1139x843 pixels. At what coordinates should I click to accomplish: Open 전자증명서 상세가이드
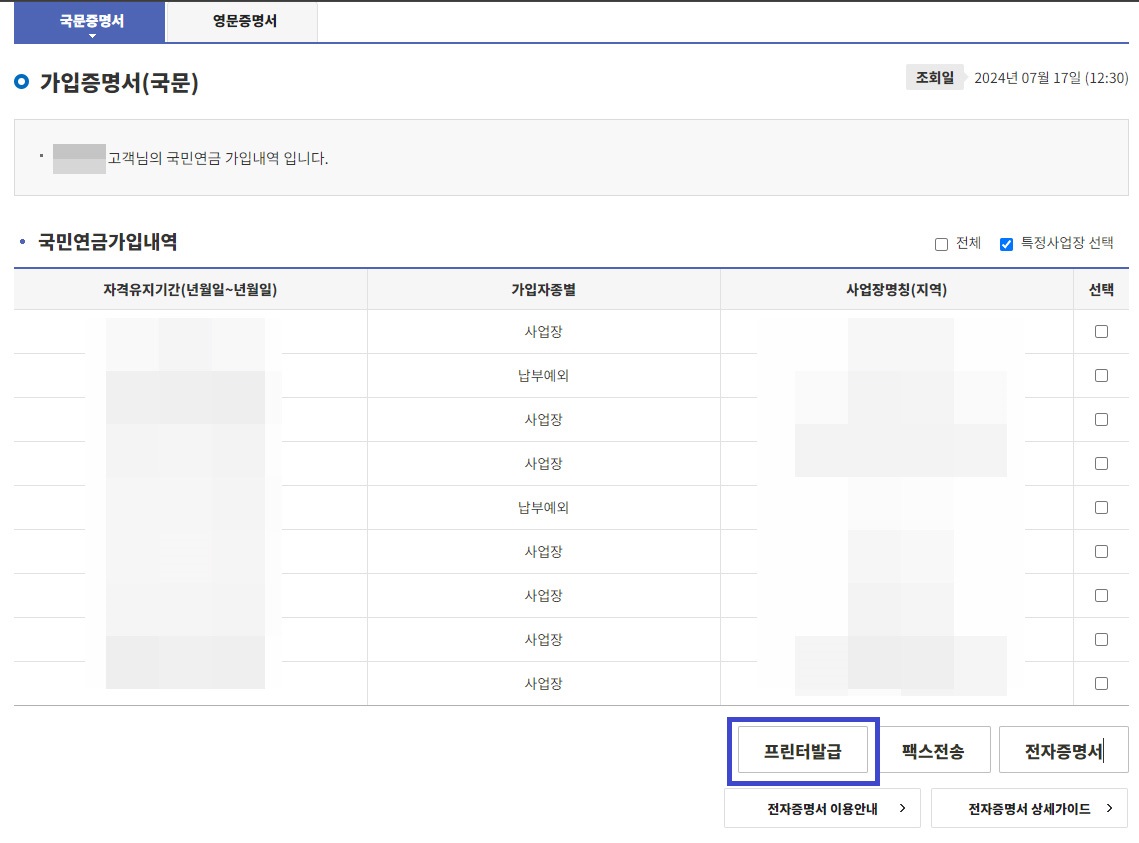[1028, 808]
